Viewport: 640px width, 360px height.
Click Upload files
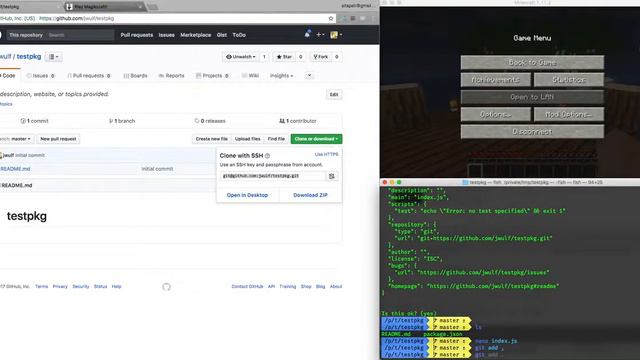tap(247, 139)
